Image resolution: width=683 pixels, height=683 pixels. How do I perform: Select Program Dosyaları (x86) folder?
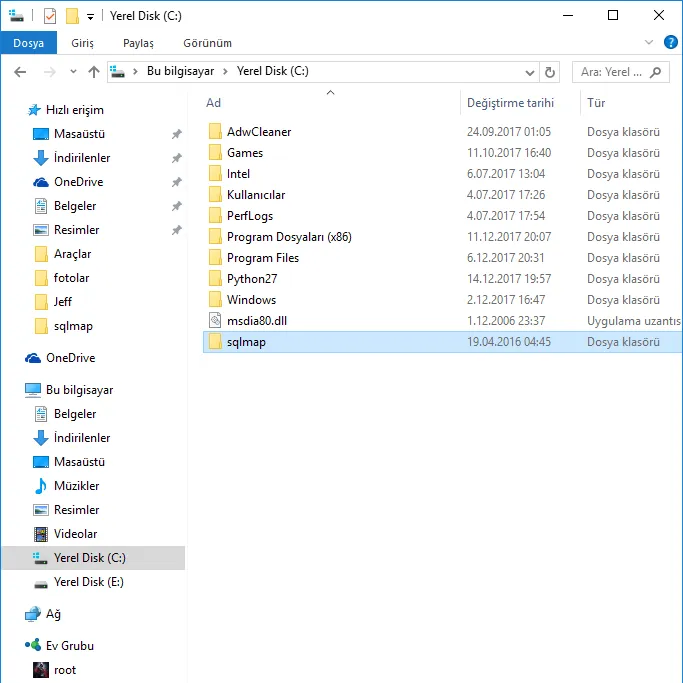click(289, 237)
